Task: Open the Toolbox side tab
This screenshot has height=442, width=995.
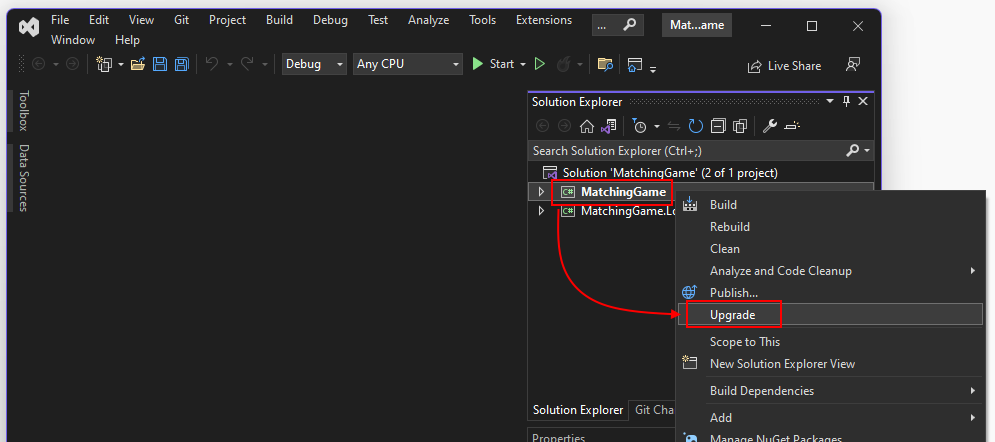Action: [x=23, y=111]
